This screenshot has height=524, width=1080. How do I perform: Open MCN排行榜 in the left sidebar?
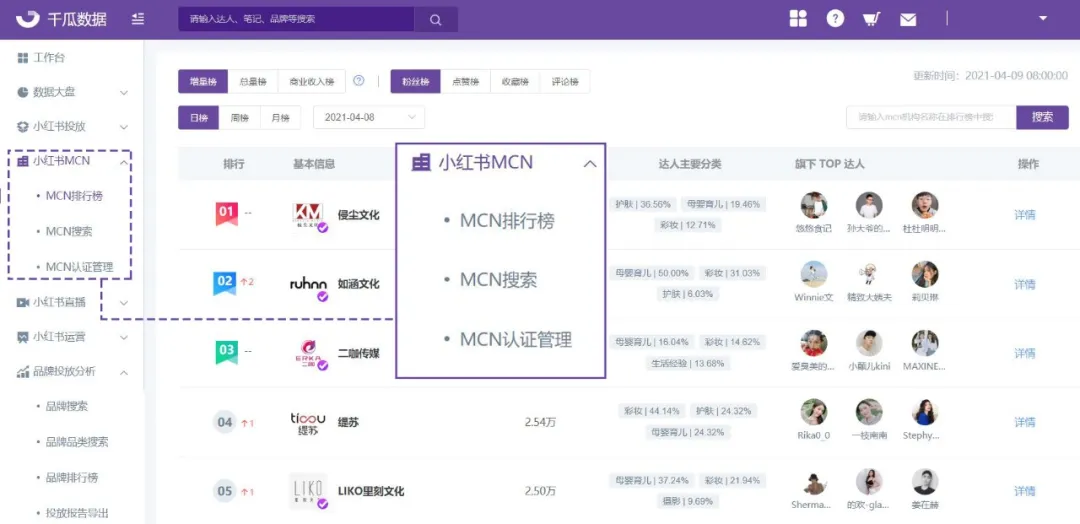74,196
